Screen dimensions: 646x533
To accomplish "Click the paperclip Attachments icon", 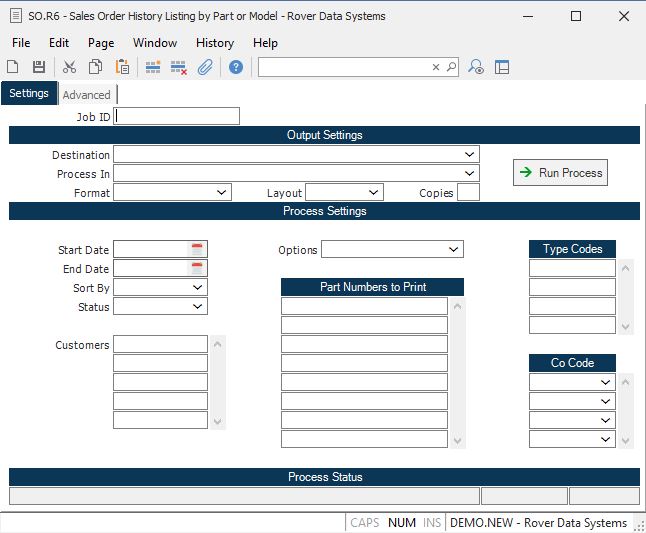I will [205, 67].
